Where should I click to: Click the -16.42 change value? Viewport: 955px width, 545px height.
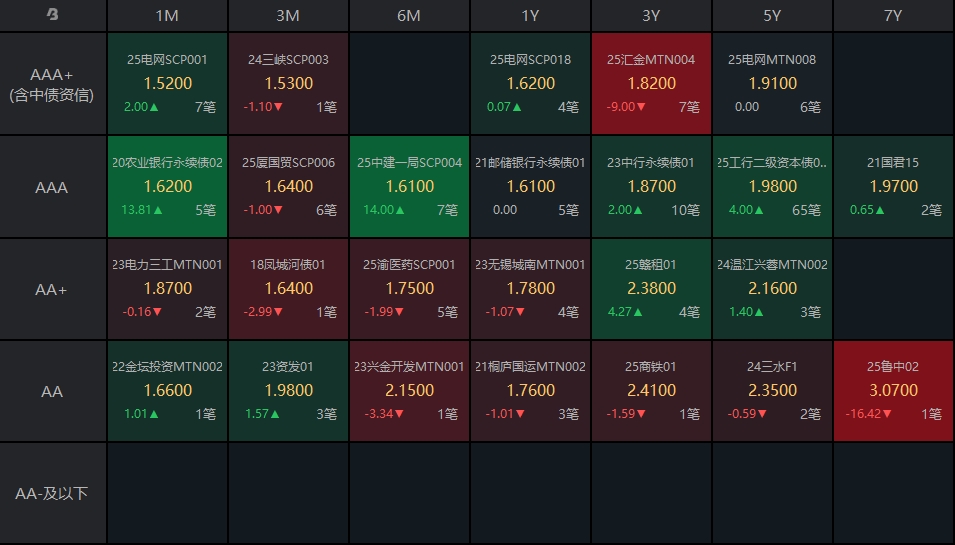(863, 414)
